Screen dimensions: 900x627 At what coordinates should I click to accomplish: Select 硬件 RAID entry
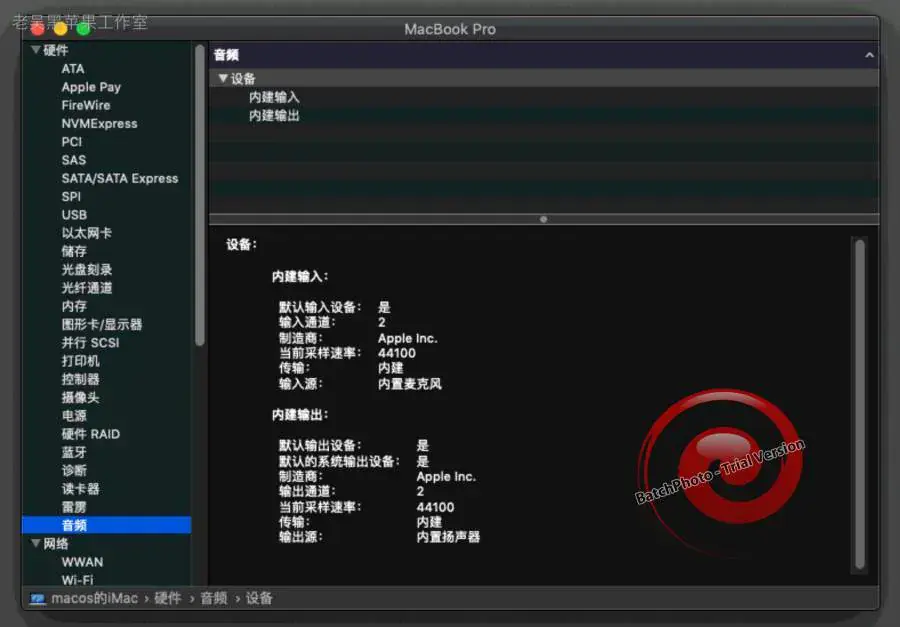(91, 434)
